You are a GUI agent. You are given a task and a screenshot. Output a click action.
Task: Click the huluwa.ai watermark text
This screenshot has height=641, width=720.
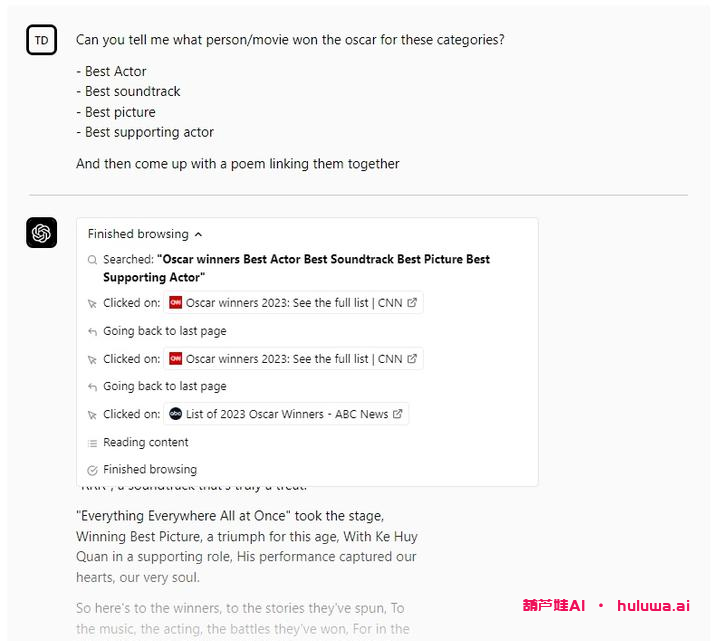(653, 606)
